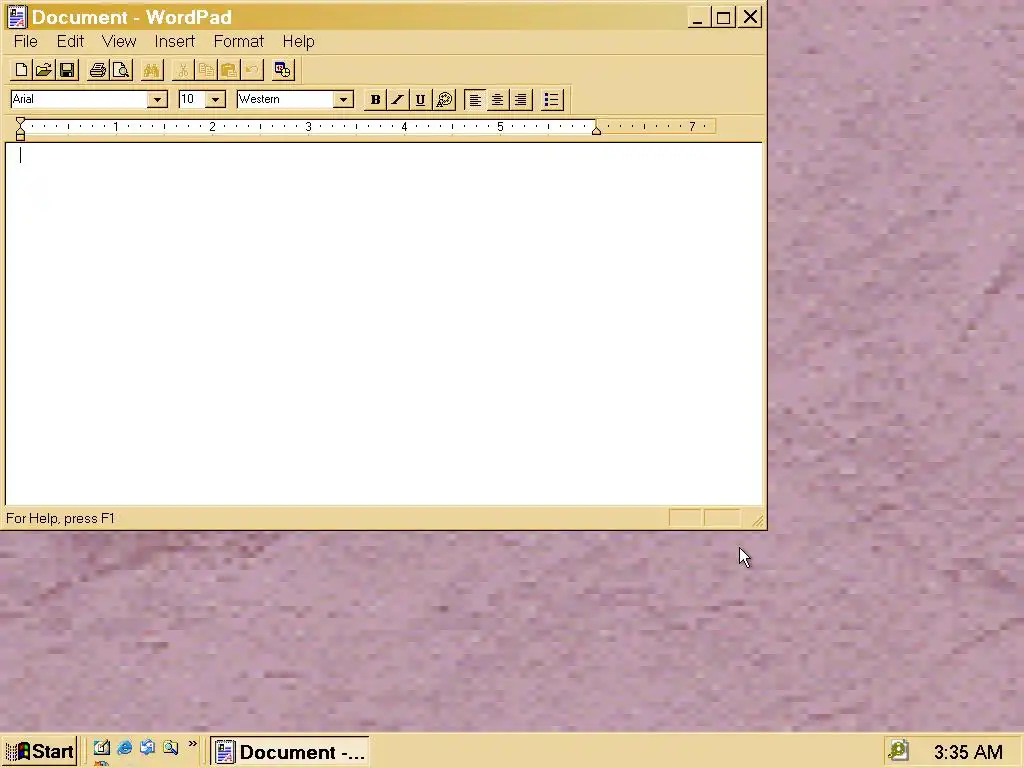
Task: Click the right indent marker on ruler
Action: click(x=596, y=131)
